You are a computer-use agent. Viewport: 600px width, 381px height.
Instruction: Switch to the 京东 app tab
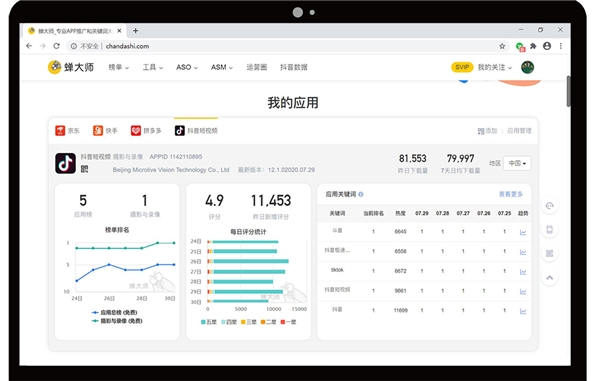click(x=67, y=131)
